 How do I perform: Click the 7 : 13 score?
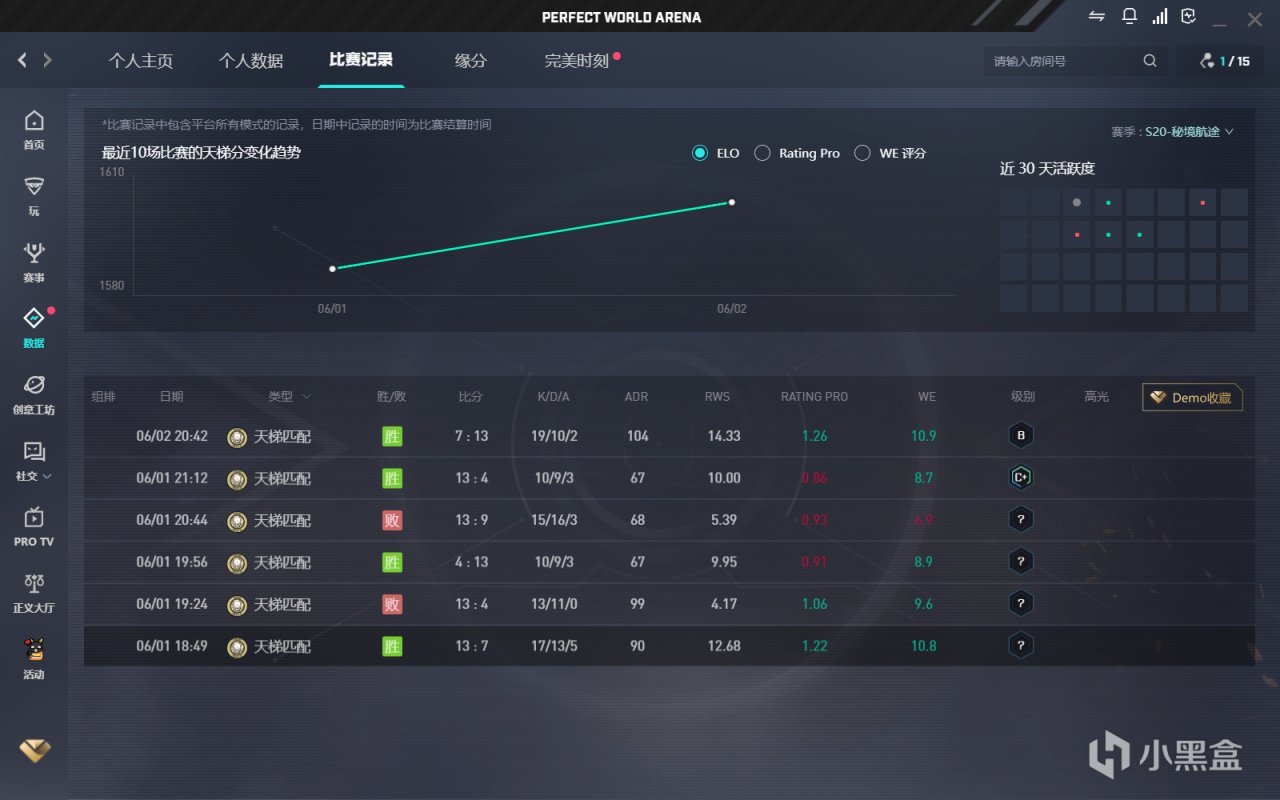[472, 436]
